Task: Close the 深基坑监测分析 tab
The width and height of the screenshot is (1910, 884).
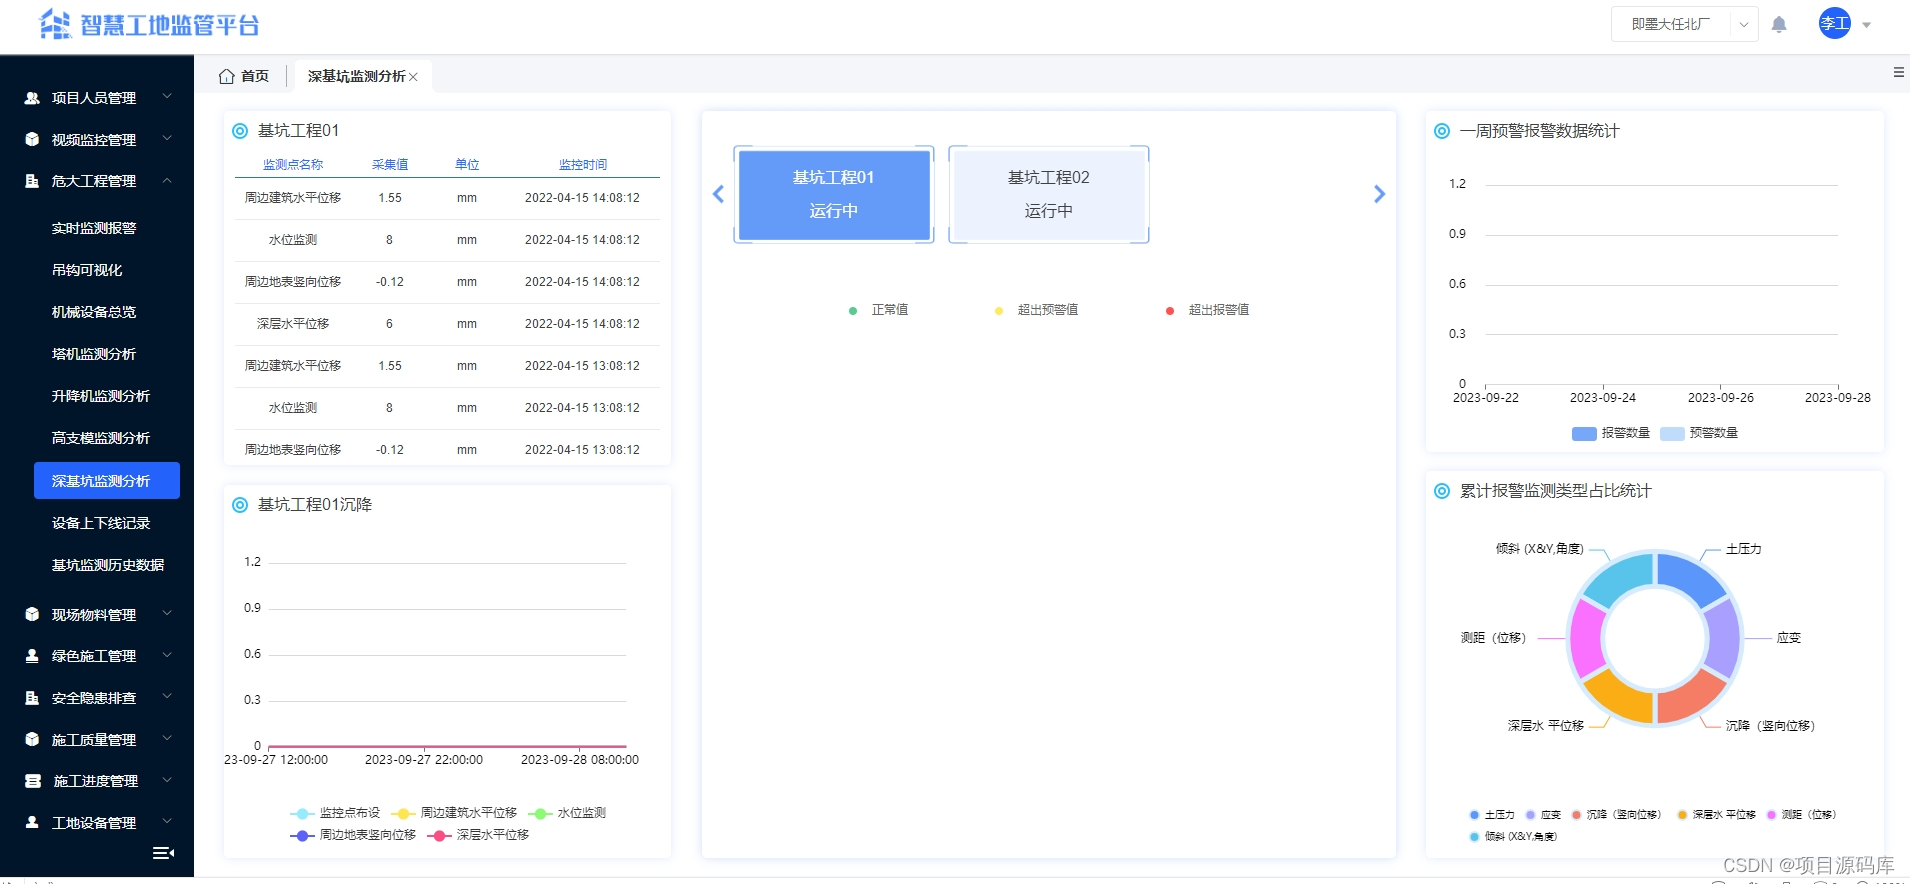Action: pos(413,77)
